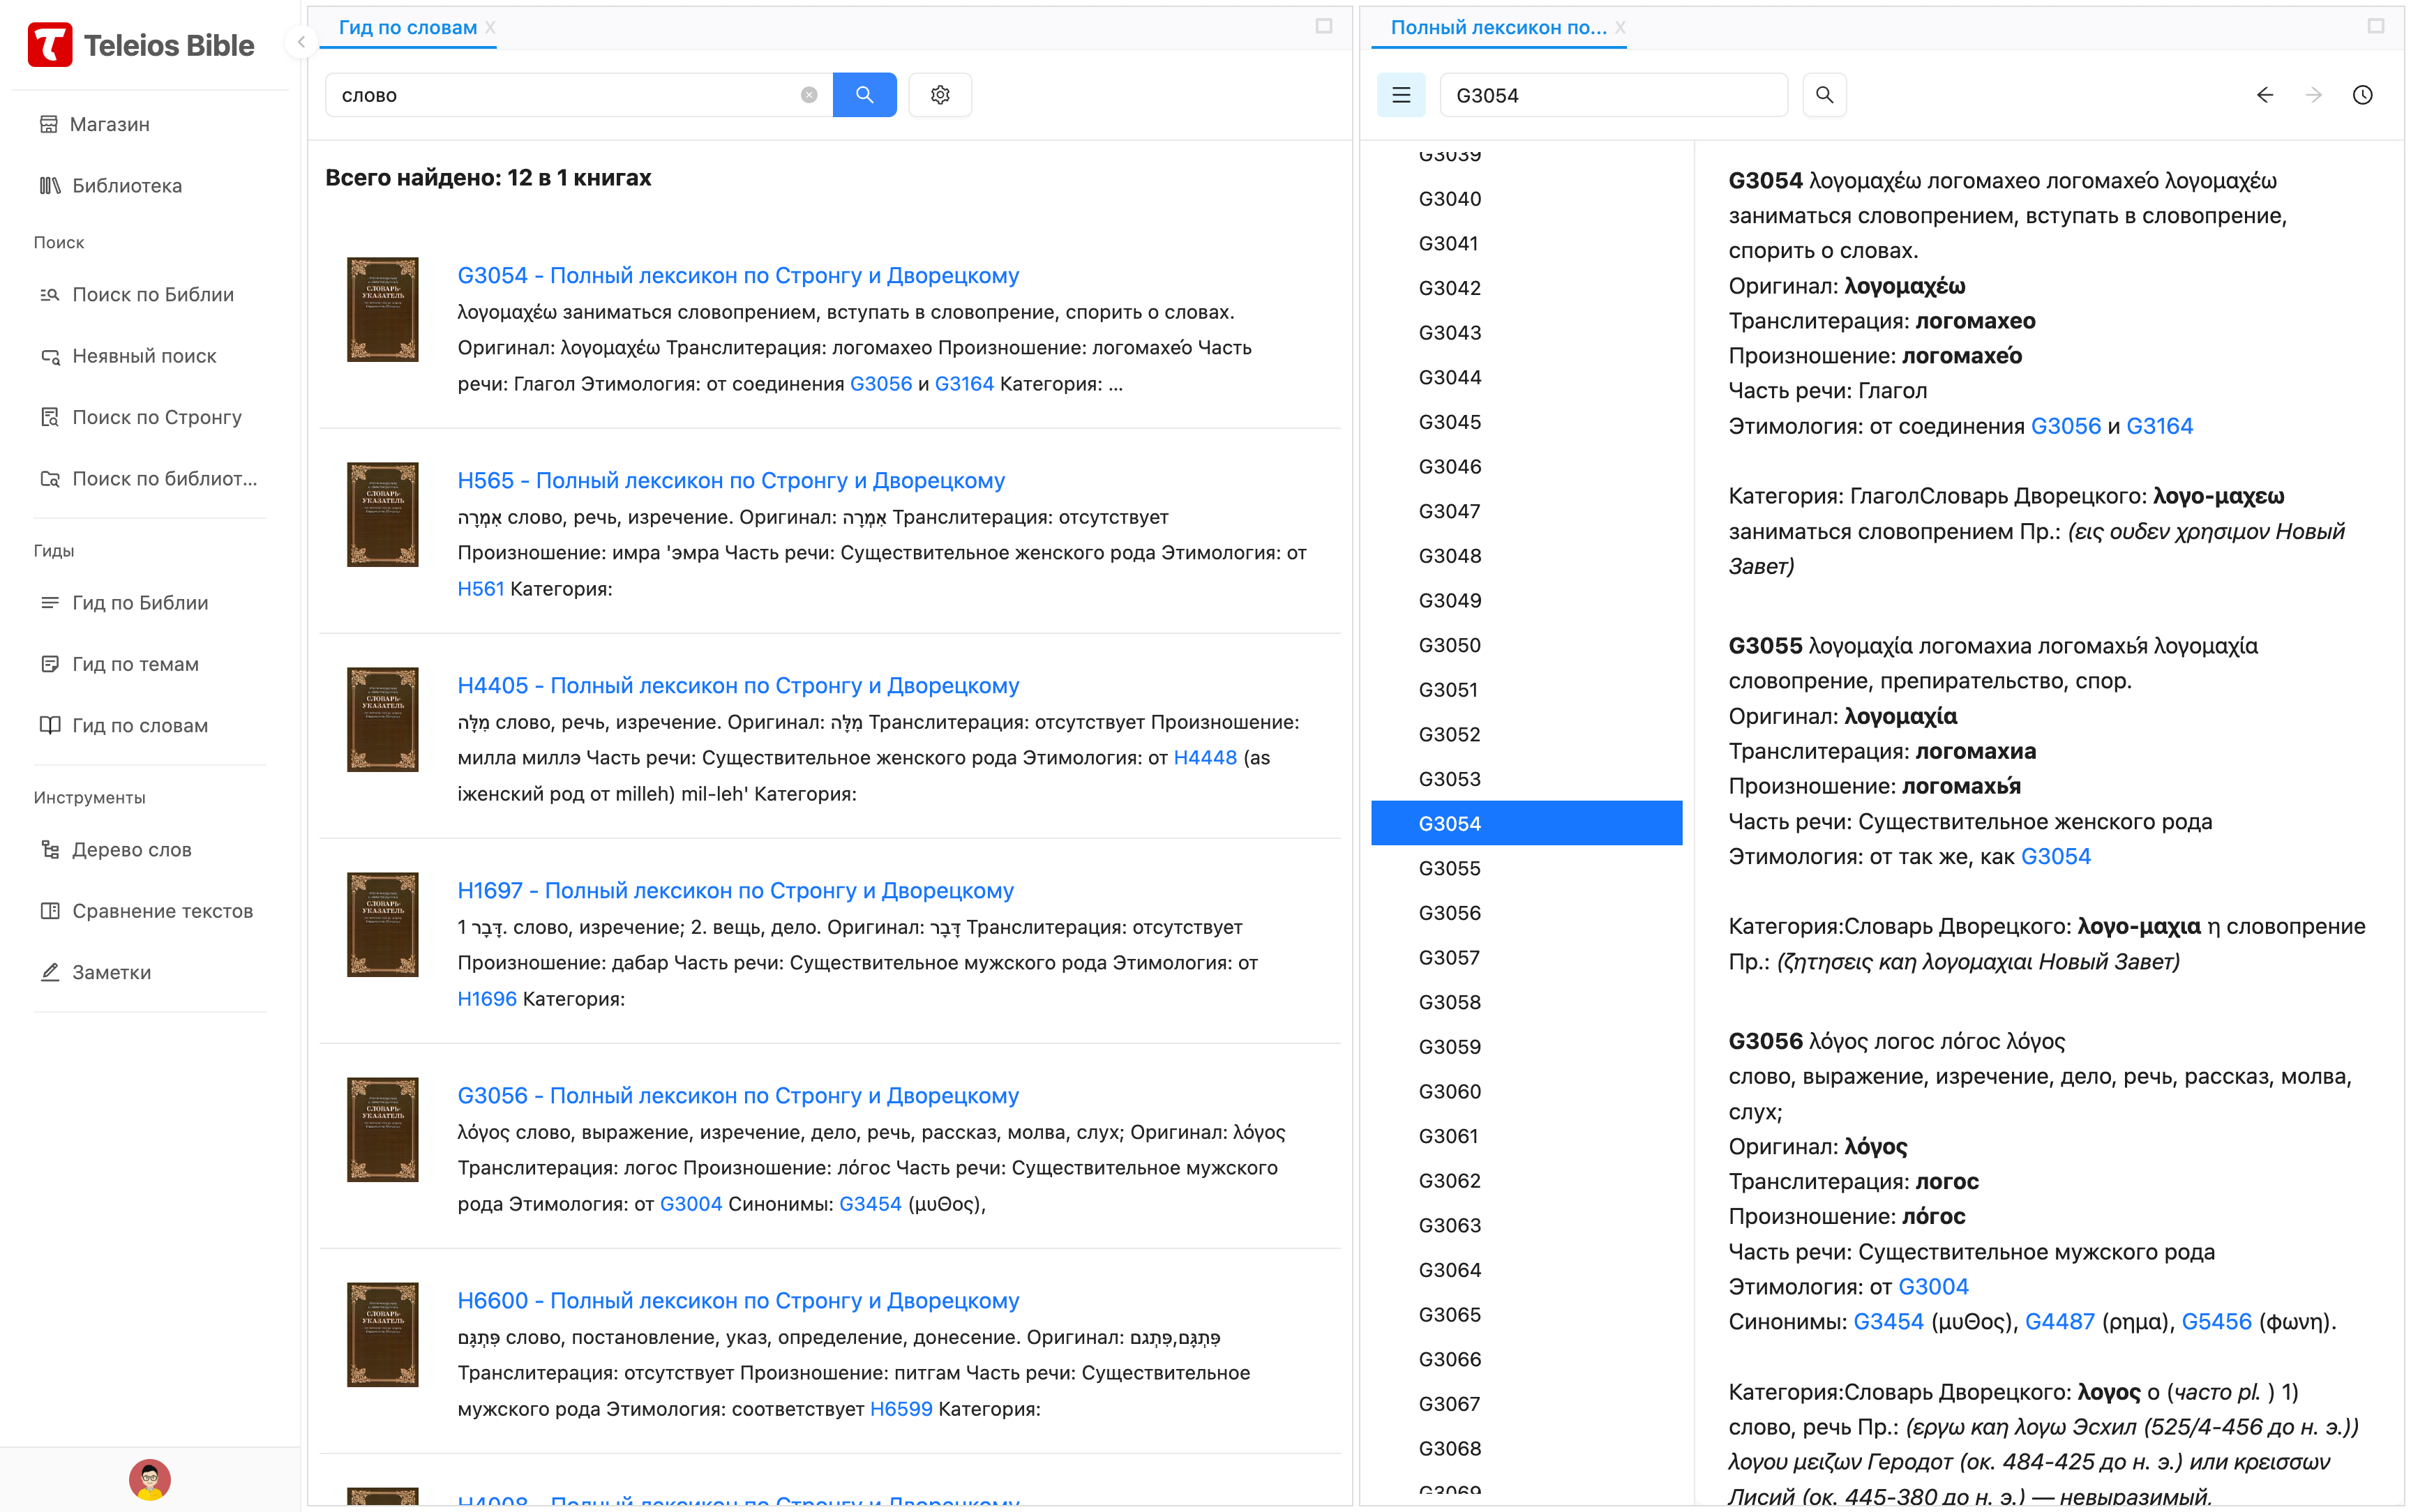Maximize the Гид по словам panel
Screen dimensions: 2411x1512
tap(1324, 27)
